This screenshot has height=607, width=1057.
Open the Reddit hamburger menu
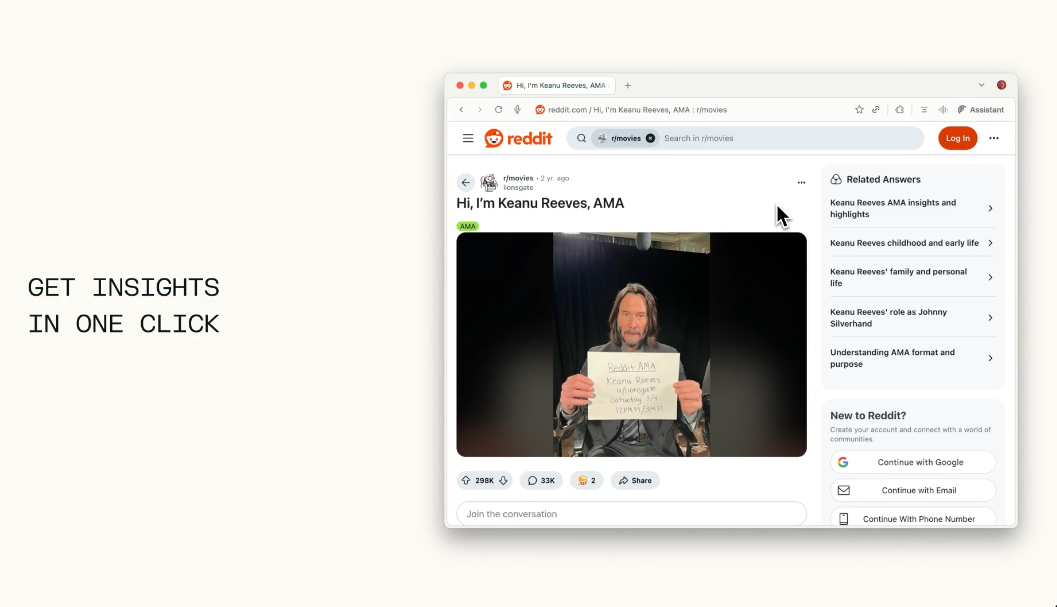tap(468, 138)
